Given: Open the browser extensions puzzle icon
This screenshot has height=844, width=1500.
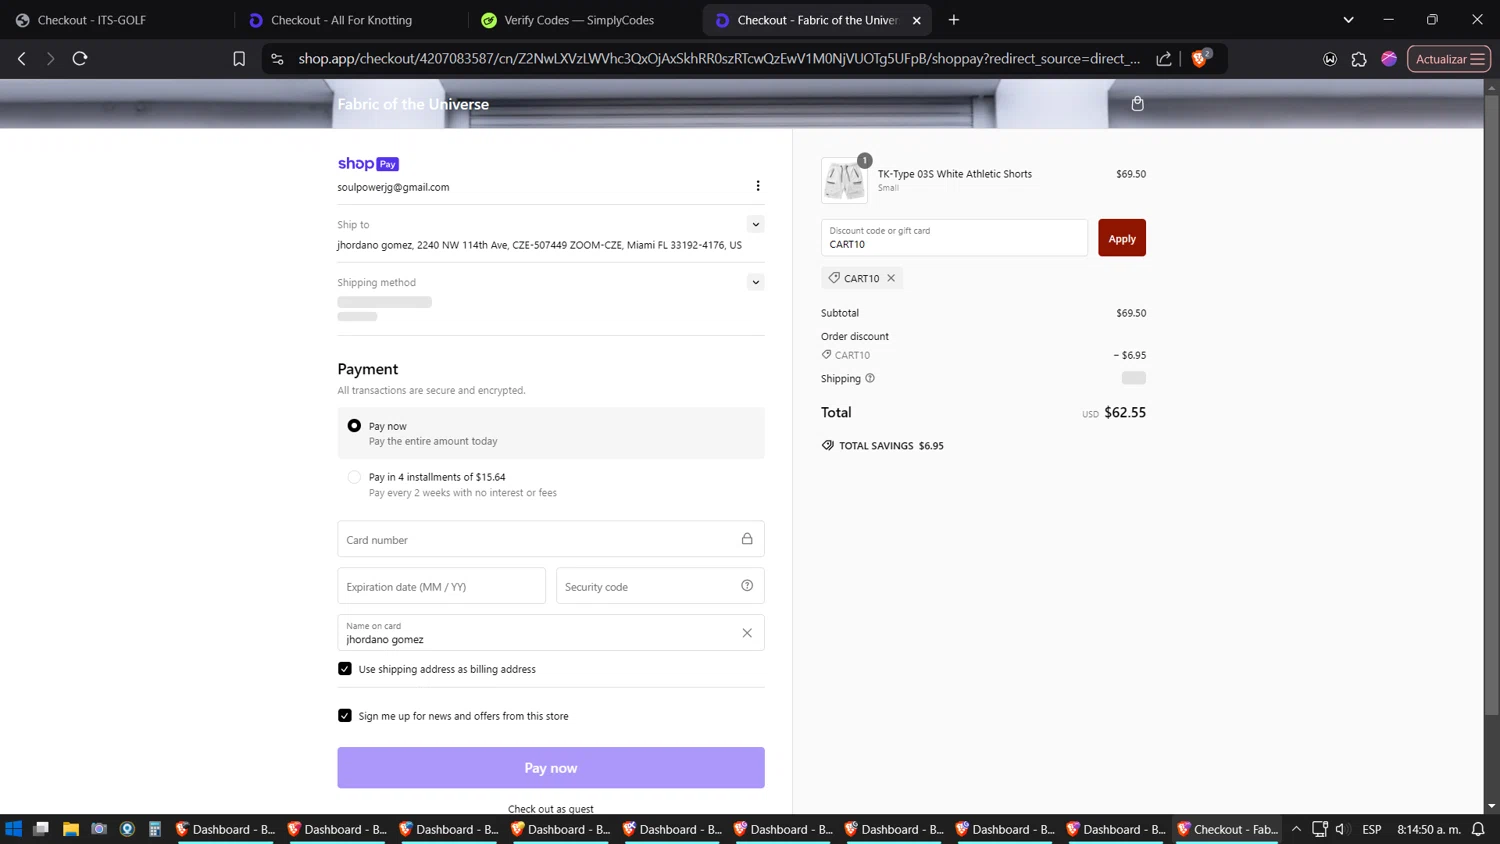Looking at the screenshot, I should click(x=1359, y=59).
